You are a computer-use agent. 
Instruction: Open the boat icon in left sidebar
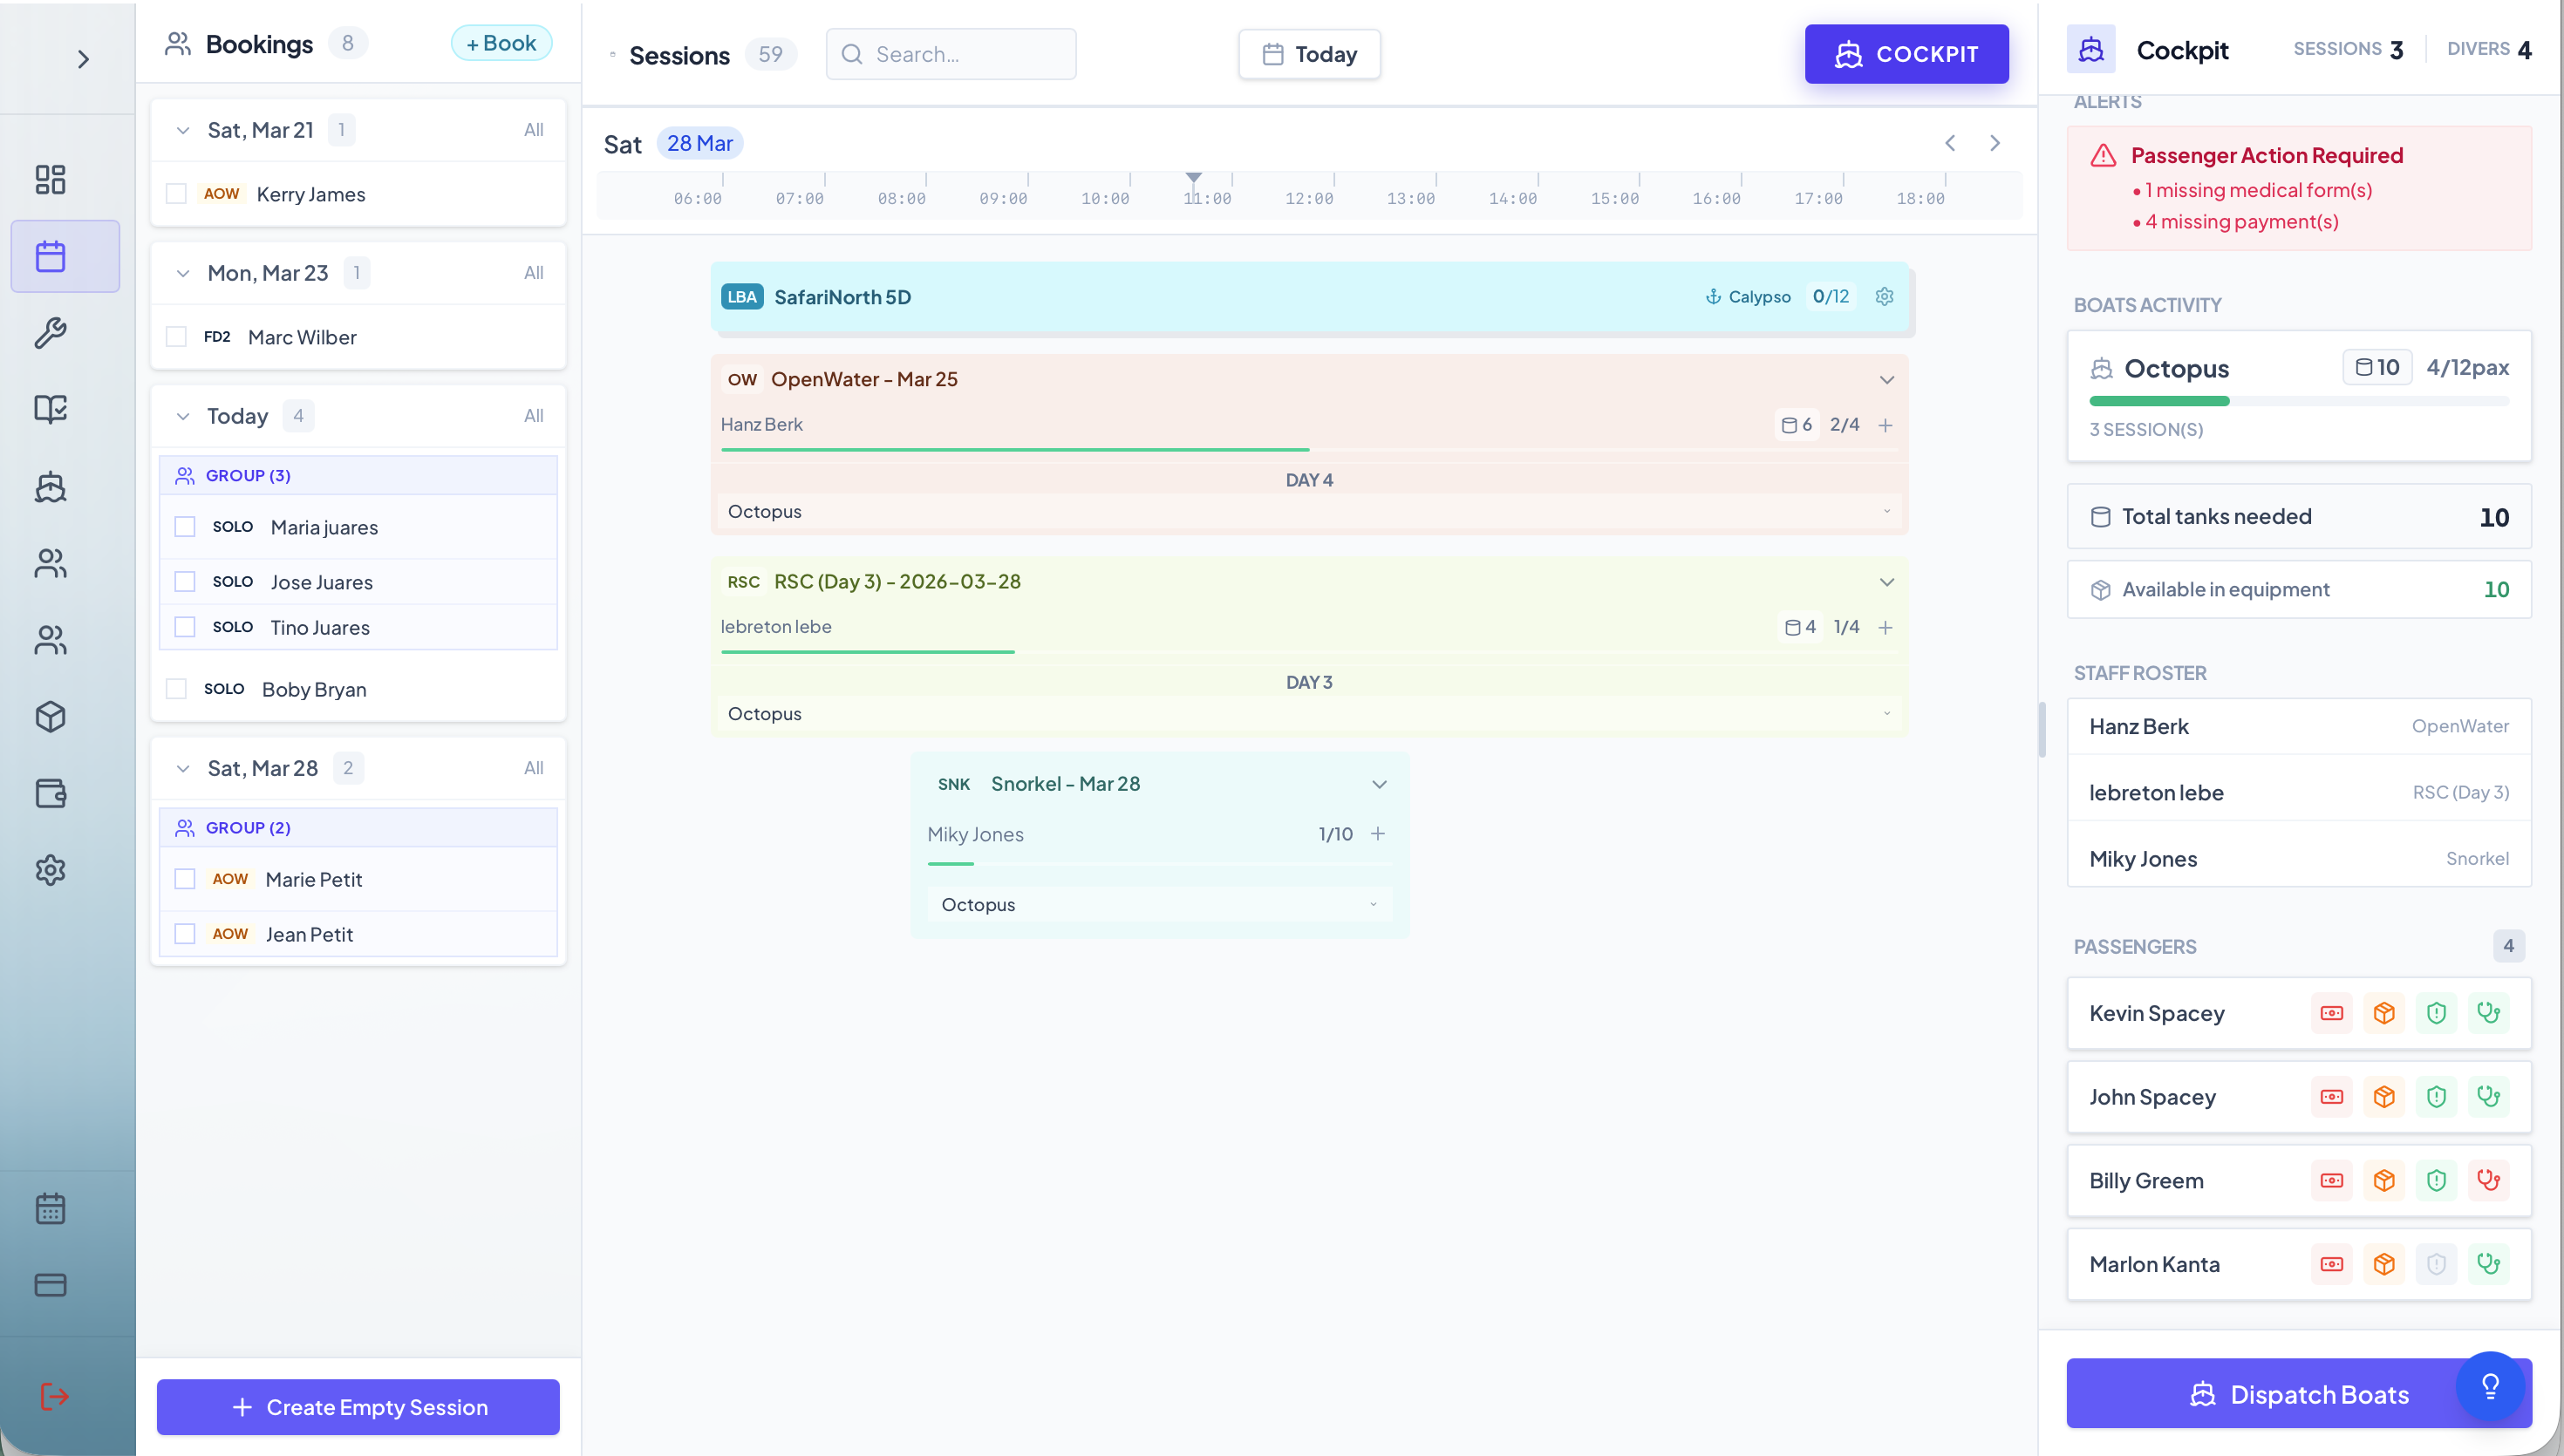(50, 487)
